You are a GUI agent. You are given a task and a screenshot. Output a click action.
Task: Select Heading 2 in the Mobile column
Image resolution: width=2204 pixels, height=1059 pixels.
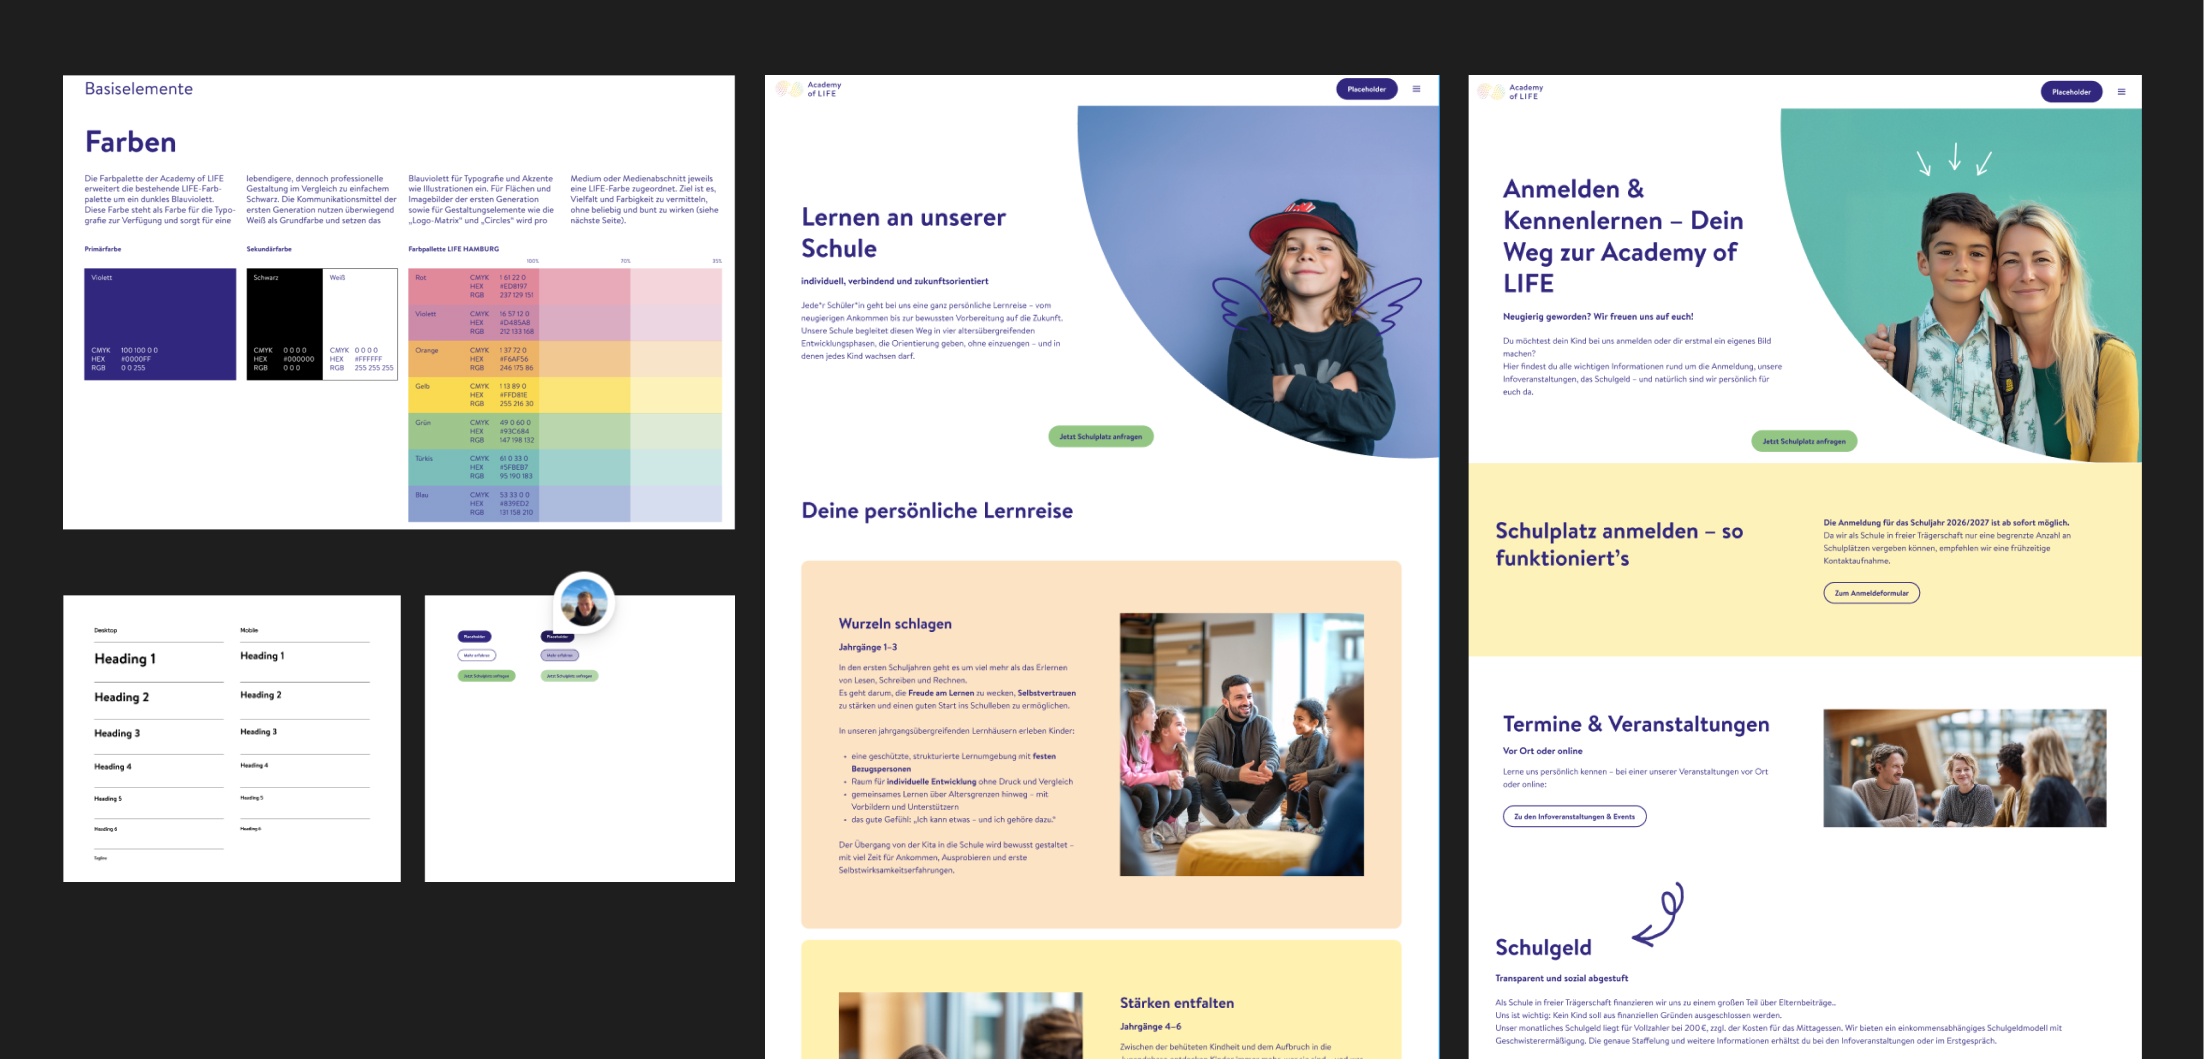[261, 695]
